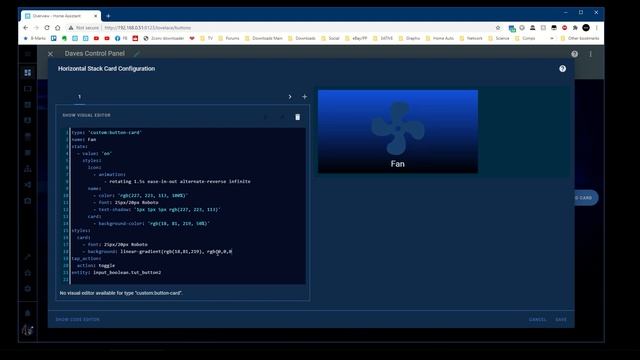Open Chrome three-dot menu
Screen dimensions: 640x360
tap(596, 28)
